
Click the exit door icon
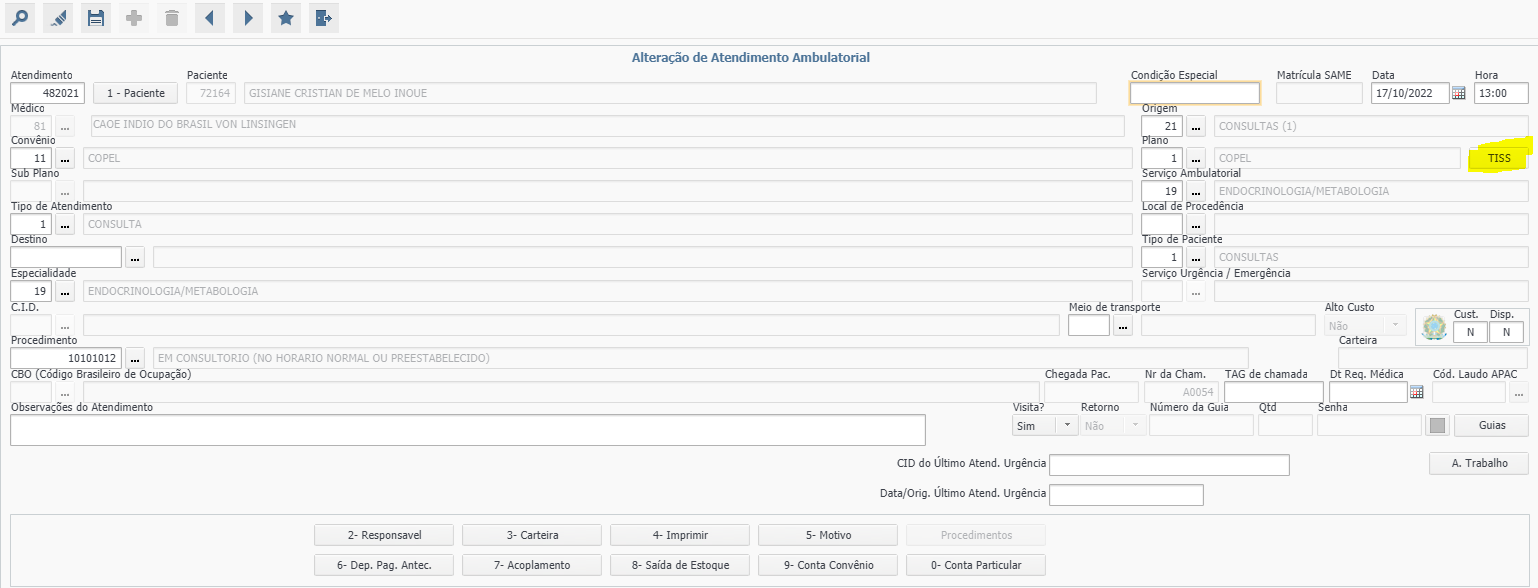324,18
